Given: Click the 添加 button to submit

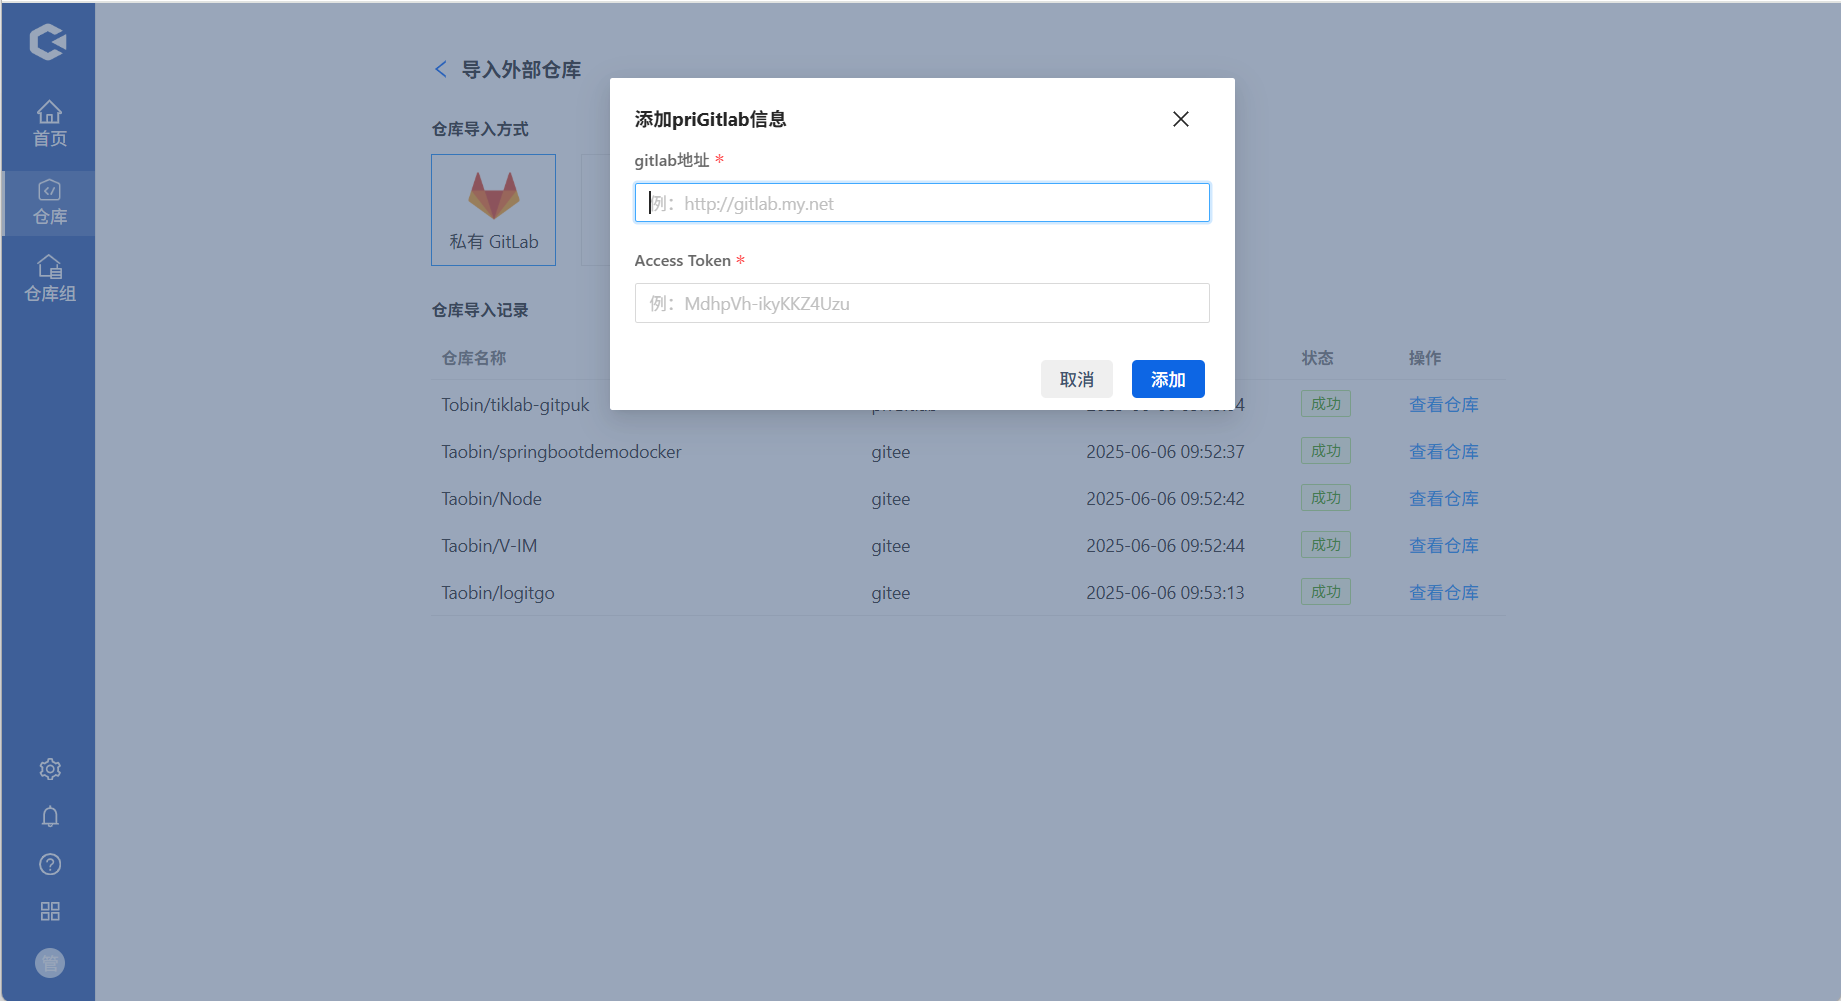Looking at the screenshot, I should 1167,379.
